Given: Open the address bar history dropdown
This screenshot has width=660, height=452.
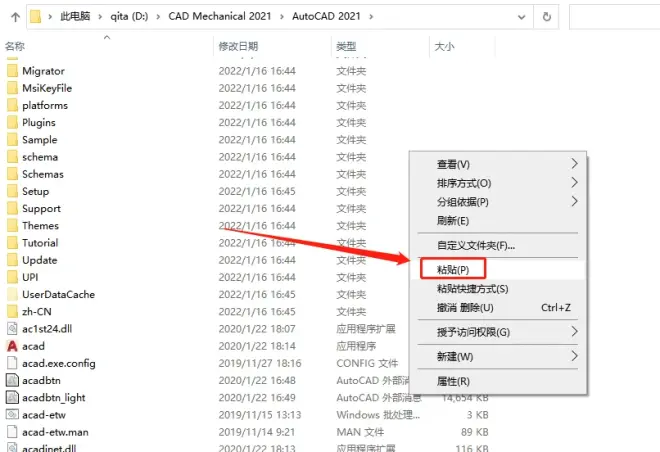Looking at the screenshot, I should click(x=522, y=17).
